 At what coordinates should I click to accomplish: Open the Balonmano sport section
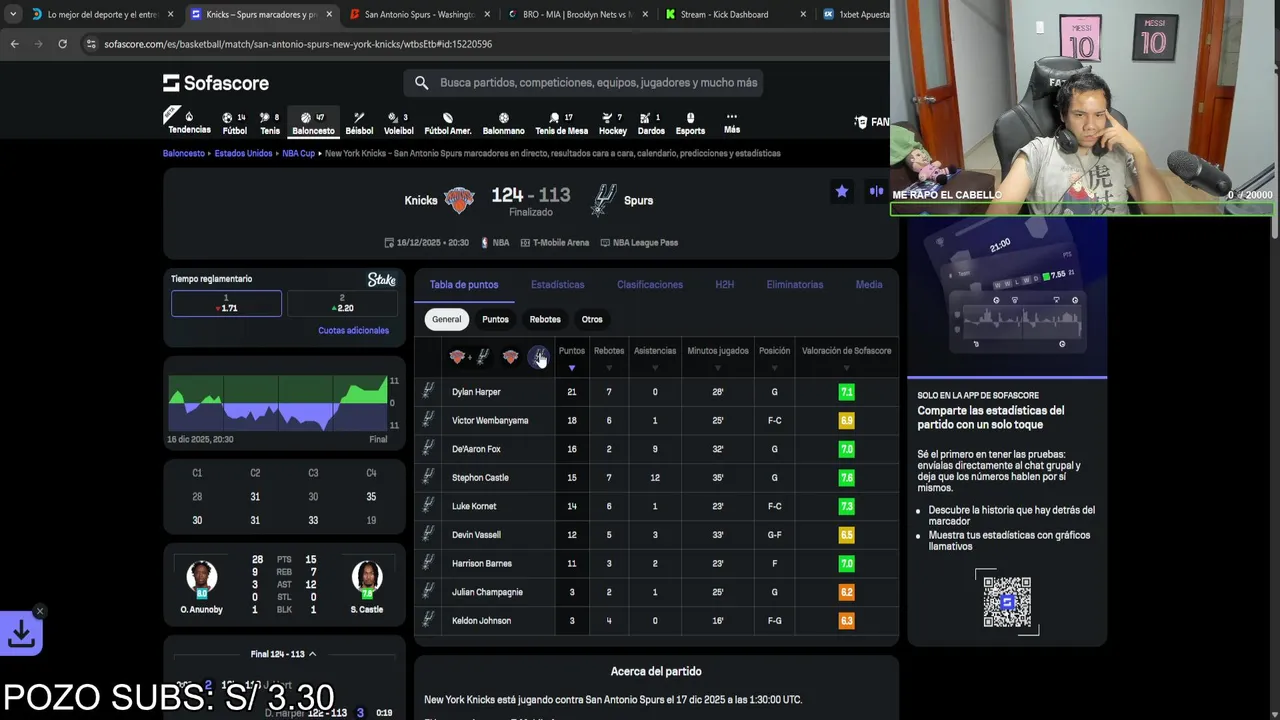(x=503, y=123)
